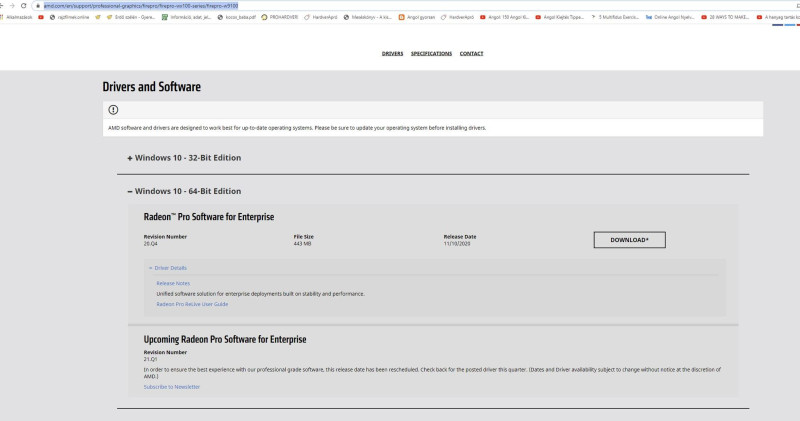Open the Online Angol Nyelv bookmark

pyautogui.click(x=670, y=17)
